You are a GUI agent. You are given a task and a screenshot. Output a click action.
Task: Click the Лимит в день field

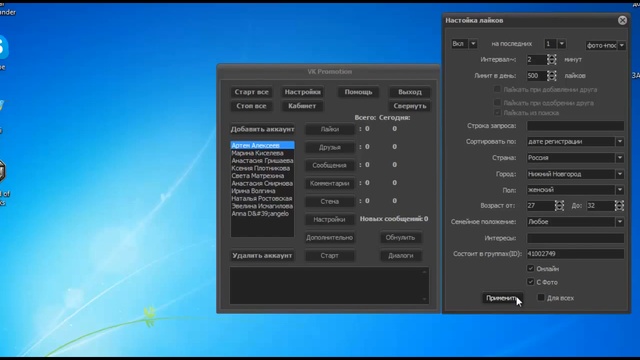click(536, 76)
